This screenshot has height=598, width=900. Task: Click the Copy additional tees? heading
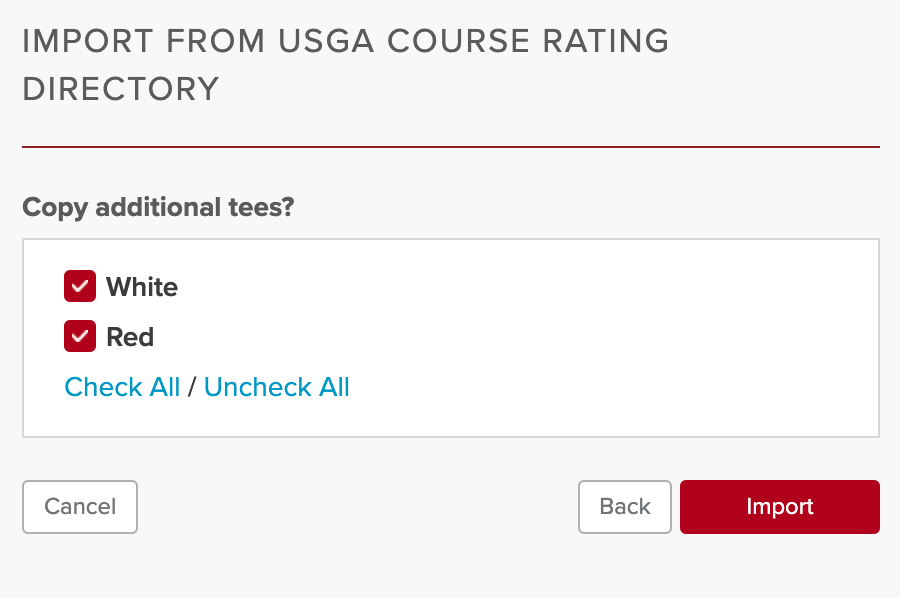coord(158,207)
